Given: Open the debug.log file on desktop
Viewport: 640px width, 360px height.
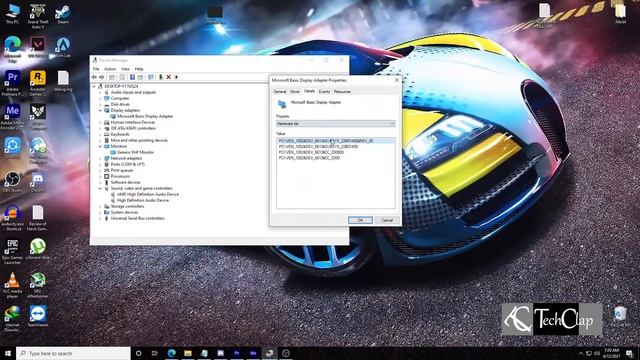Looking at the screenshot, I should click(x=63, y=81).
